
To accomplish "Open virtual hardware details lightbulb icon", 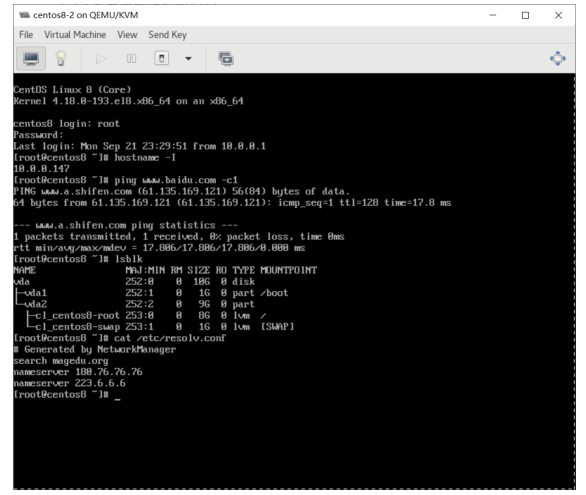I will 61,58.
